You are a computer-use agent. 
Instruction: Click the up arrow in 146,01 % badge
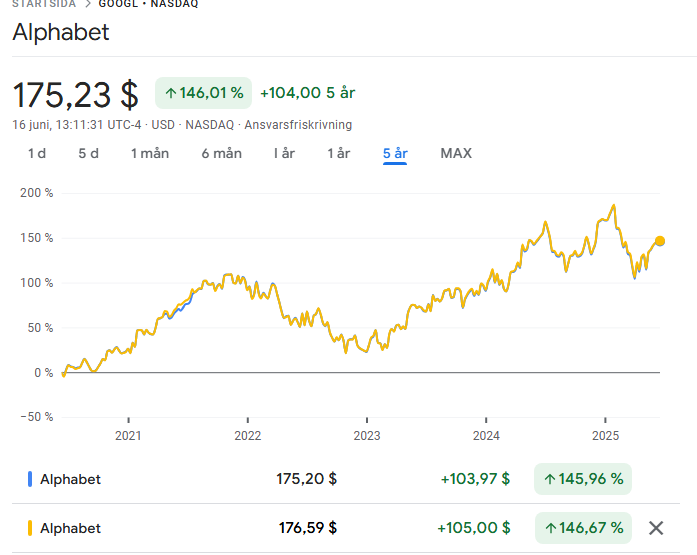click(x=171, y=93)
